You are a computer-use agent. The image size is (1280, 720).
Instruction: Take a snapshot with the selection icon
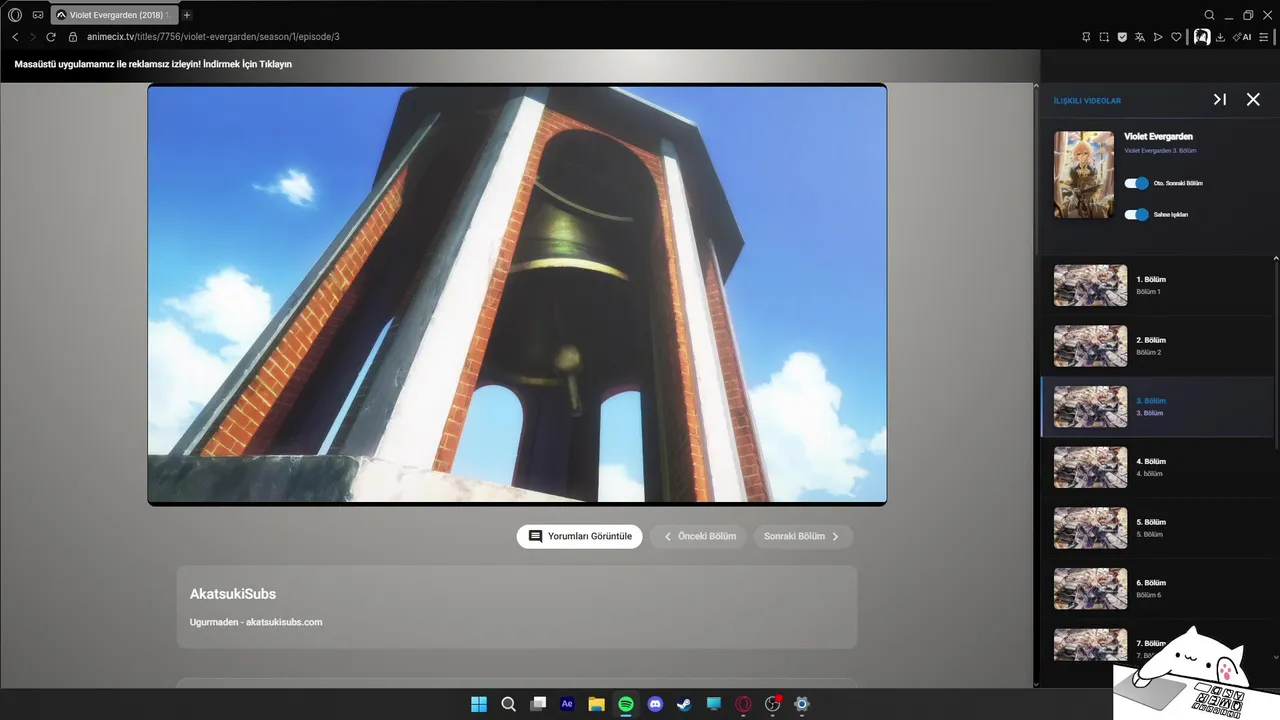[x=1104, y=37]
